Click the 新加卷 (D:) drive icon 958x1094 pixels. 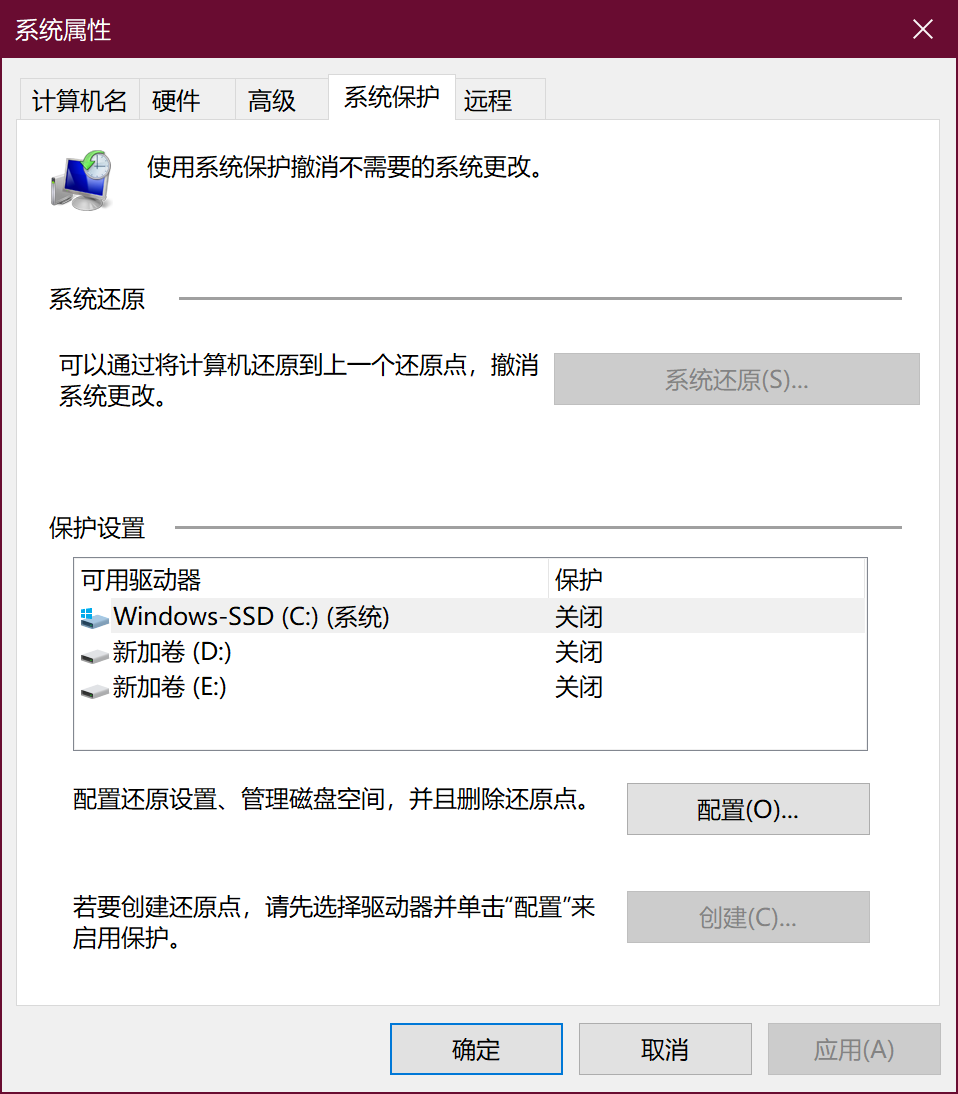click(94, 653)
